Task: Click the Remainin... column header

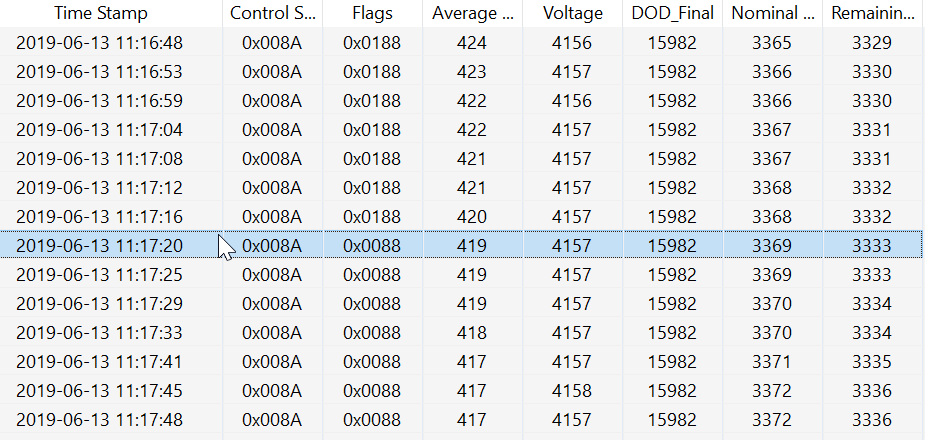Action: (x=874, y=13)
